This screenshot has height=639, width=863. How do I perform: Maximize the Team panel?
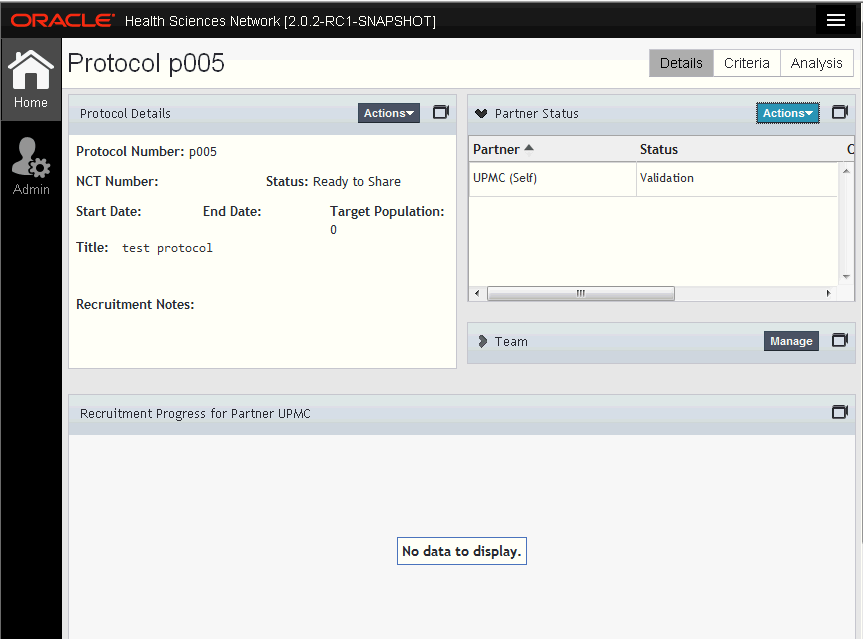pyautogui.click(x=840, y=340)
